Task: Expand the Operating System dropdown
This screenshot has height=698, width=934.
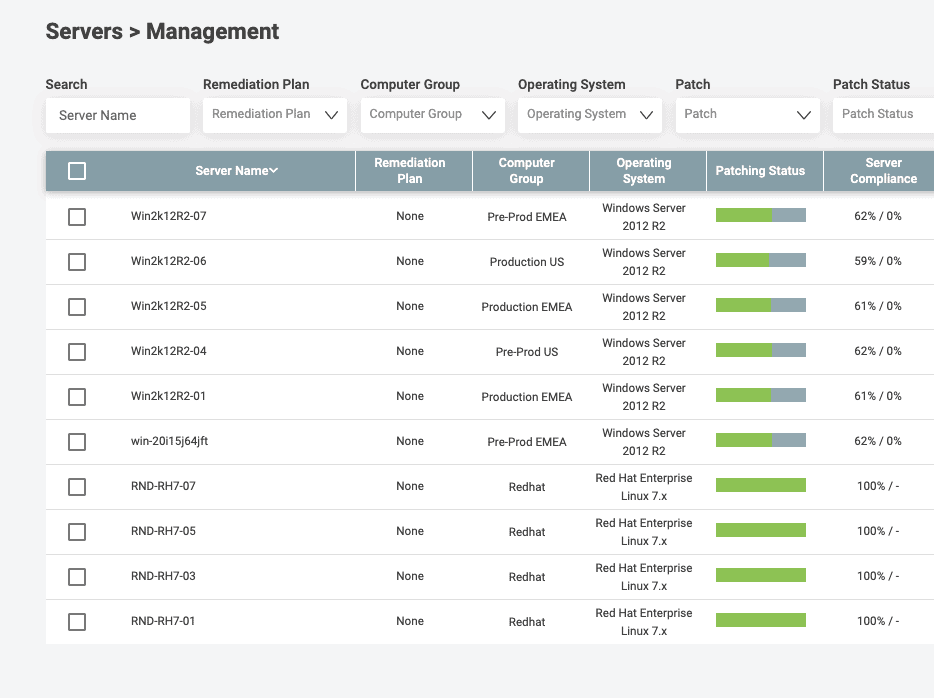Action: click(589, 115)
